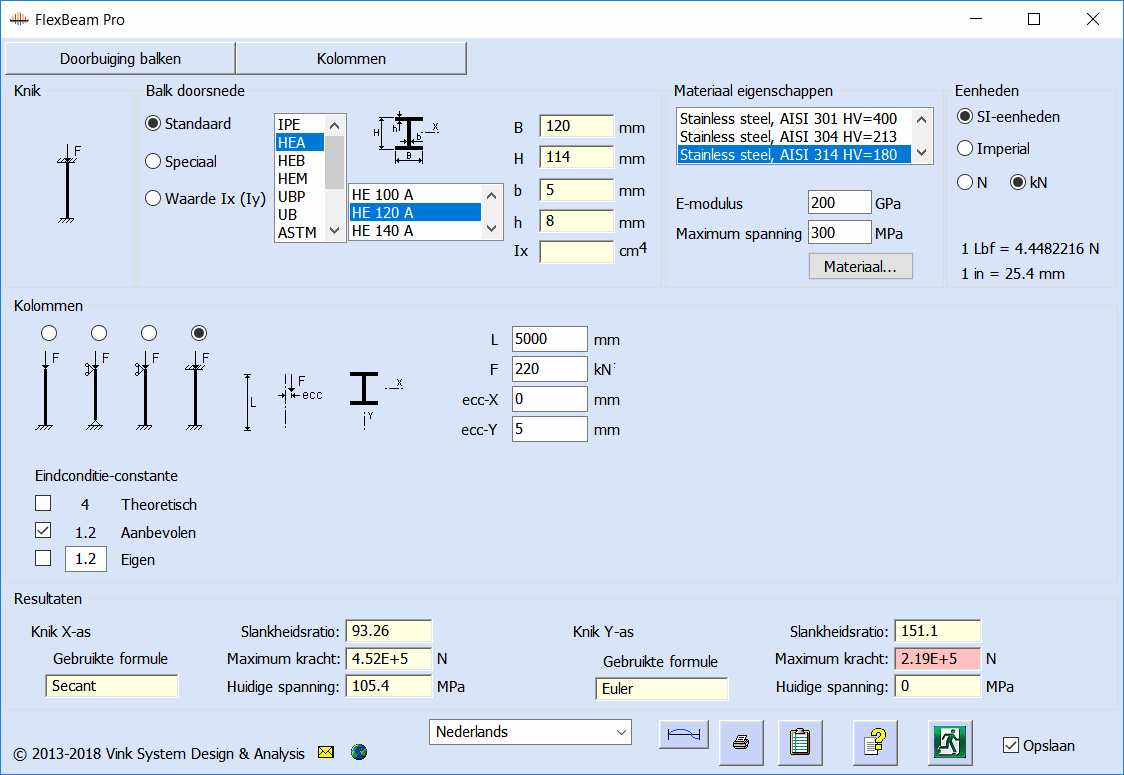
Task: Click the ecc-Y input field
Action: coord(550,429)
